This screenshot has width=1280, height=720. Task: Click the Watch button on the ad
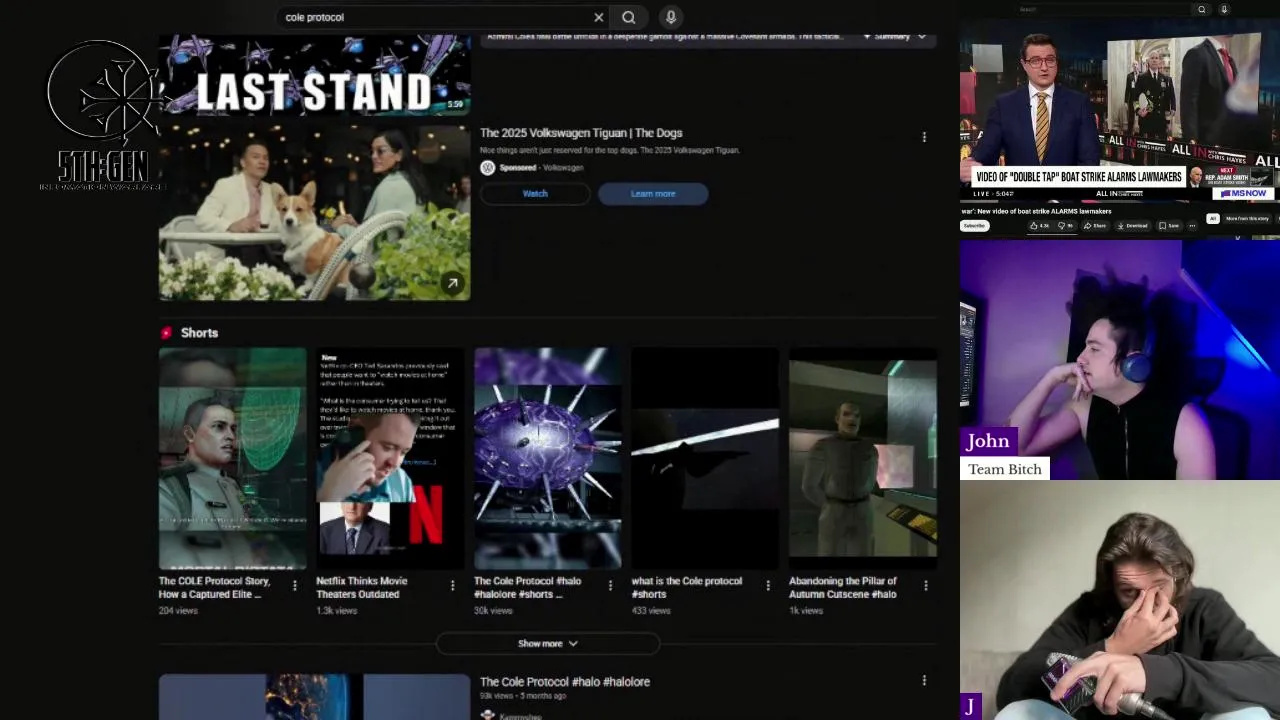click(535, 194)
